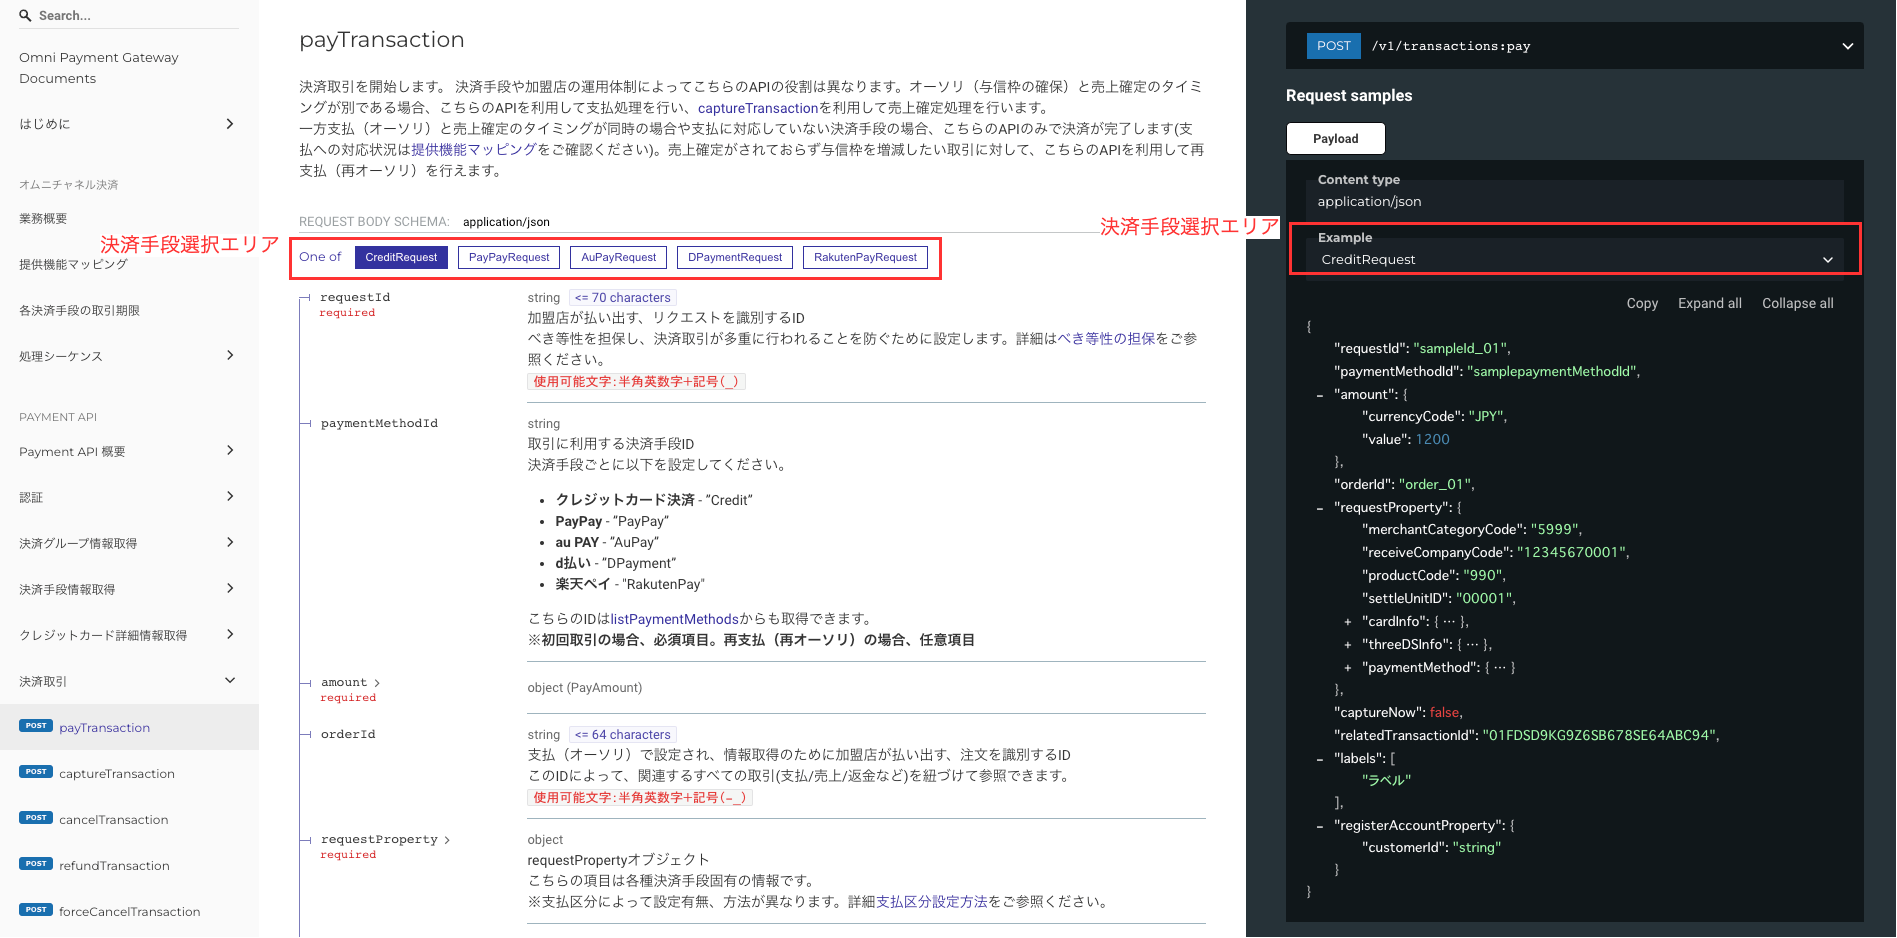
Task: Select the DPaymentRequest schema tab
Action: pos(735,258)
